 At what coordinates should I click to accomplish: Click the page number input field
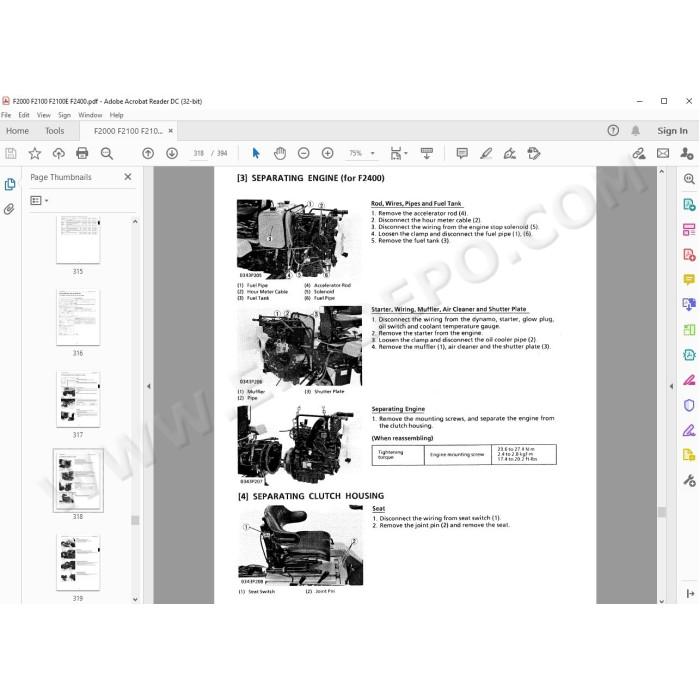click(x=198, y=154)
